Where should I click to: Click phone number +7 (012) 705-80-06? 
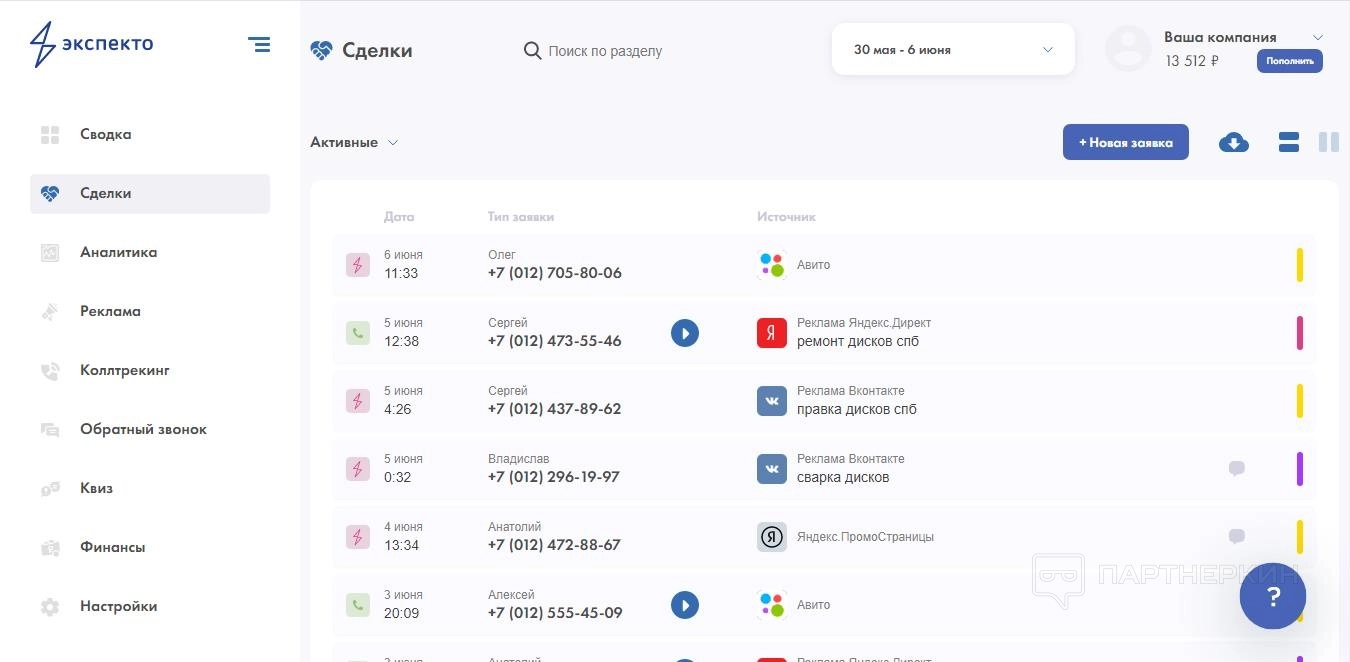[x=555, y=273]
